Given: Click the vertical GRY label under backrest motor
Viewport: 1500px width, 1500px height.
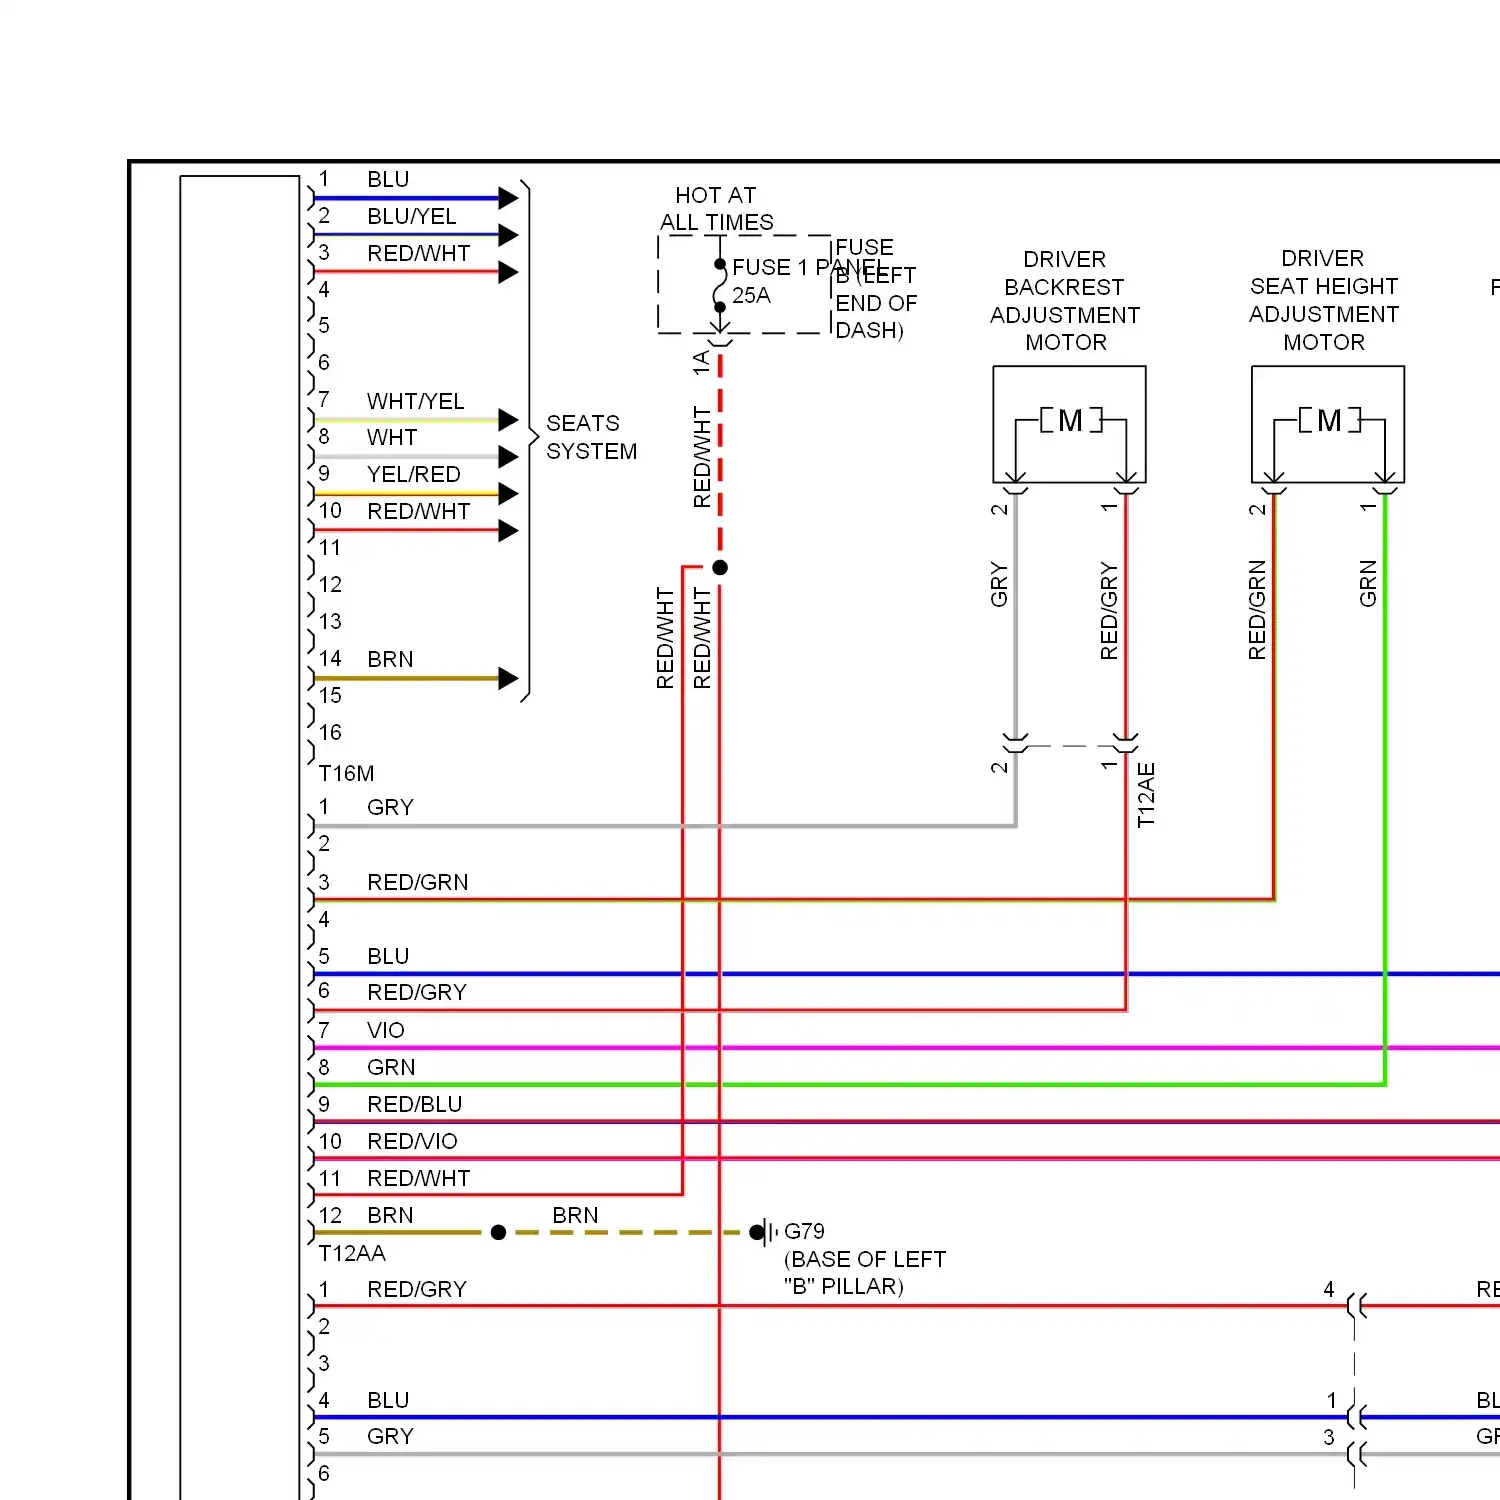Looking at the screenshot, I should click(x=999, y=585).
